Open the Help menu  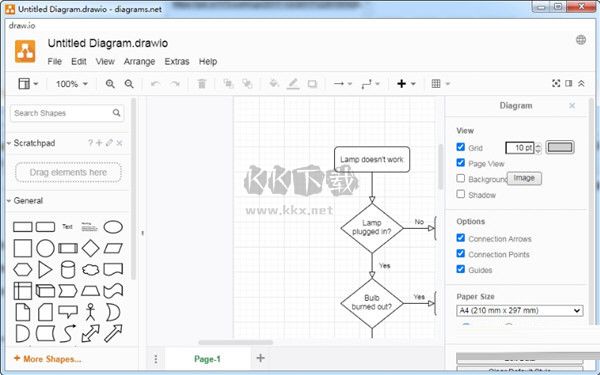pos(208,62)
